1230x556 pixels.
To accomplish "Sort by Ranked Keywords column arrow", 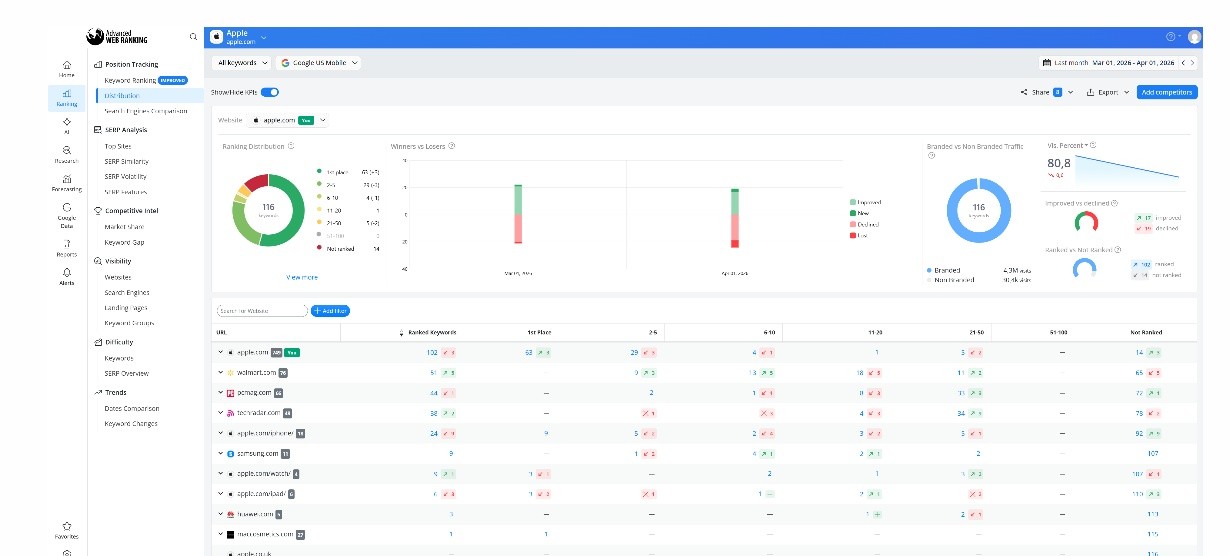I will tap(401, 332).
